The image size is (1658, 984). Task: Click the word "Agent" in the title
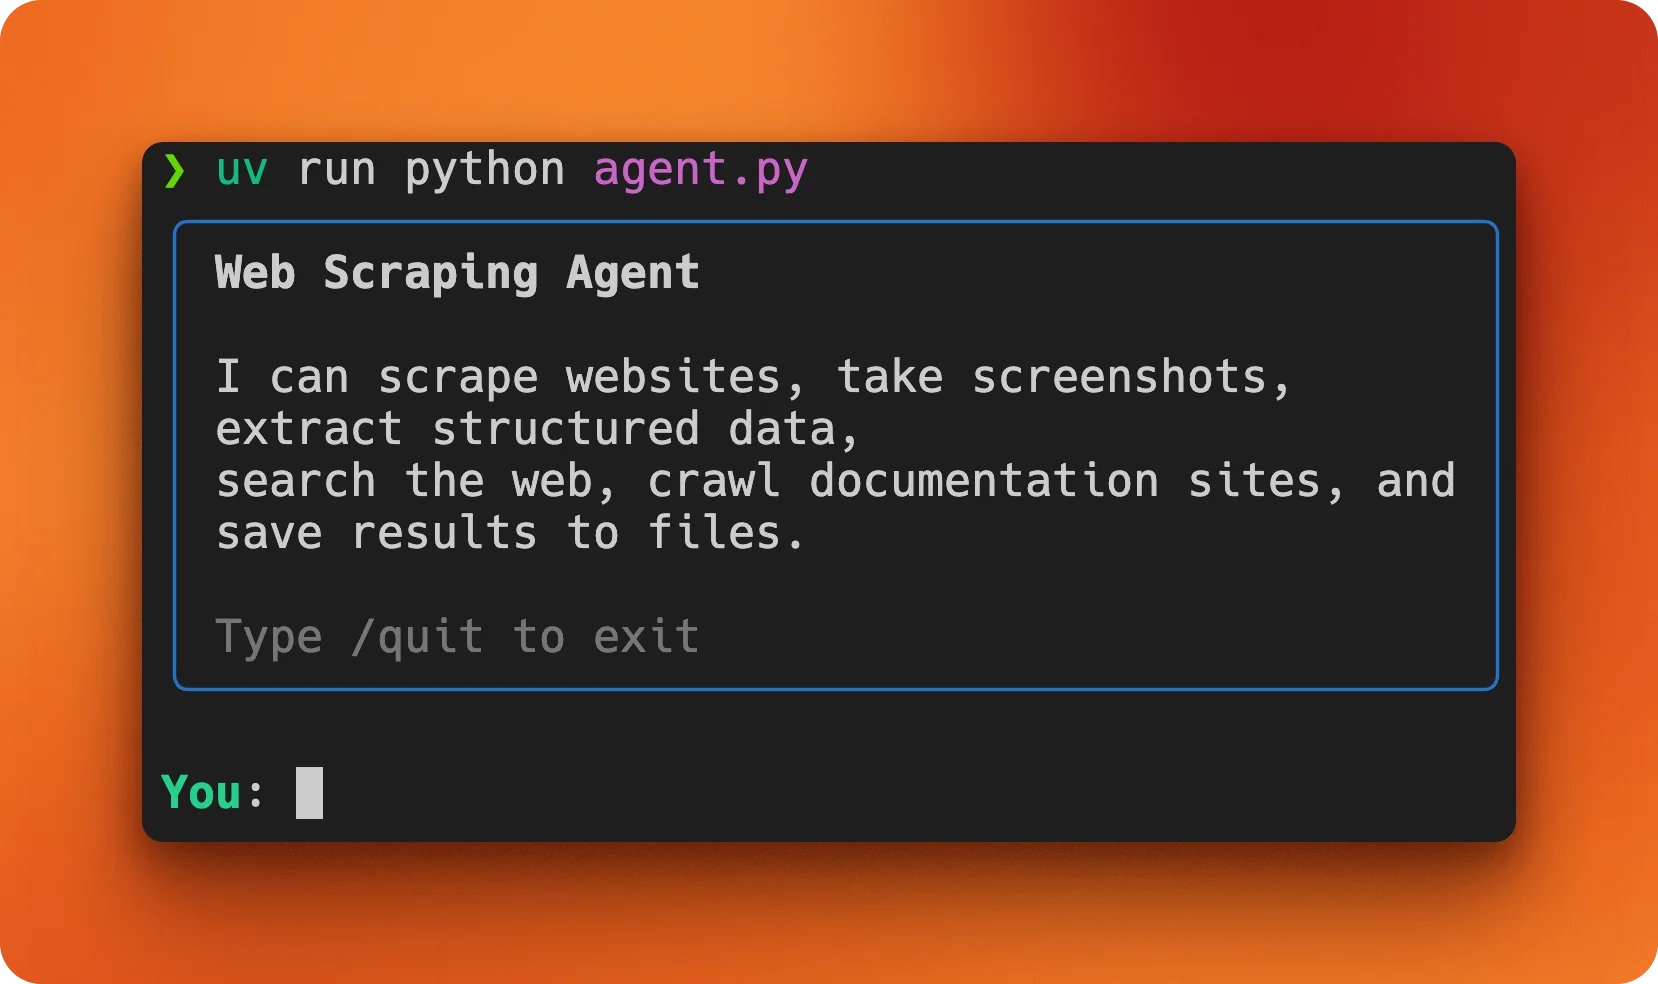tap(633, 273)
